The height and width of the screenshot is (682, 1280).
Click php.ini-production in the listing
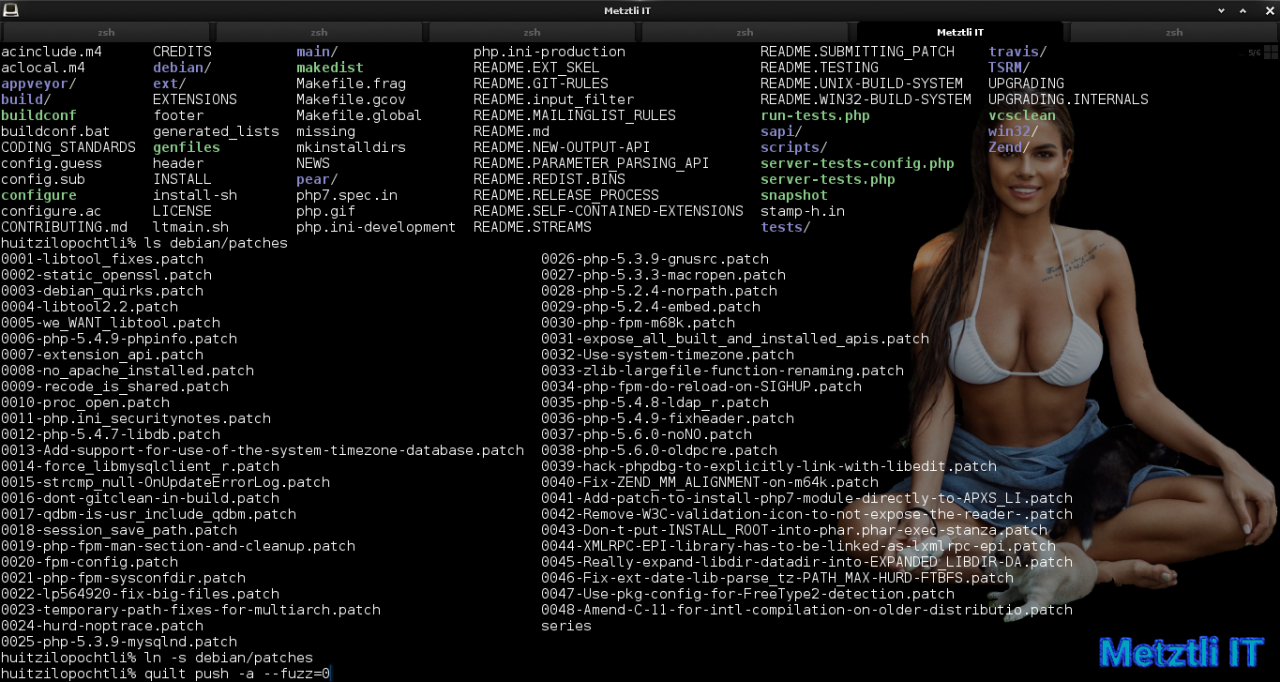549,51
